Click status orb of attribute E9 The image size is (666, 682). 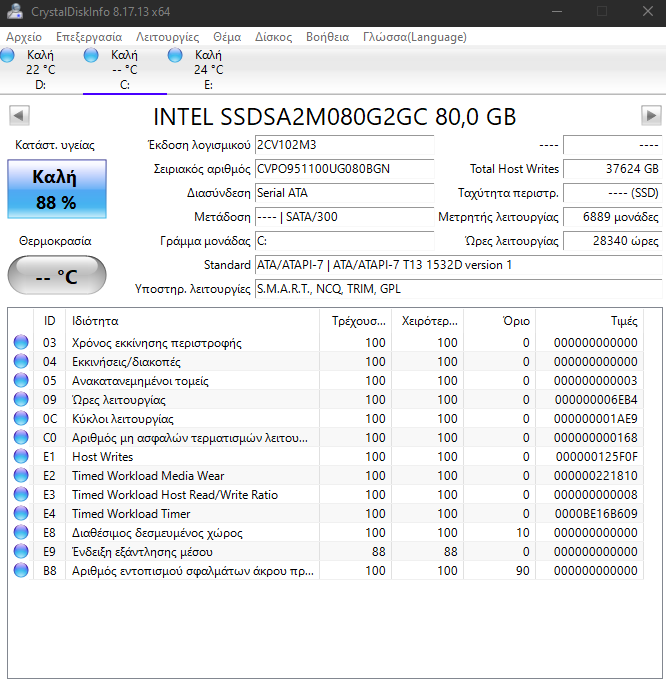pos(21,551)
